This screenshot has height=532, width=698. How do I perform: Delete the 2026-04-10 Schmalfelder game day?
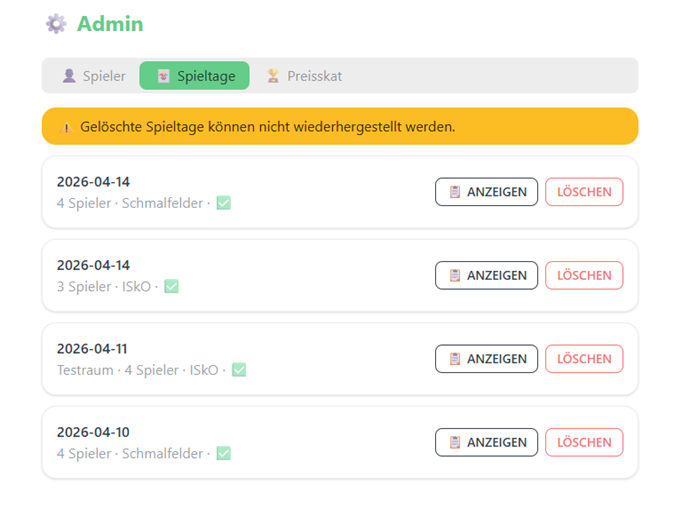[x=584, y=443]
